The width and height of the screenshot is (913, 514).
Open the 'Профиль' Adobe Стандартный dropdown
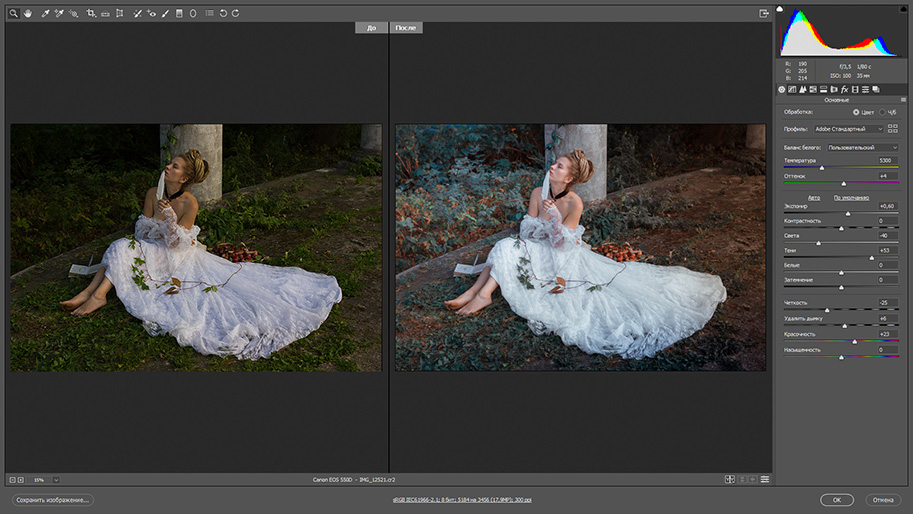pyautogui.click(x=849, y=129)
